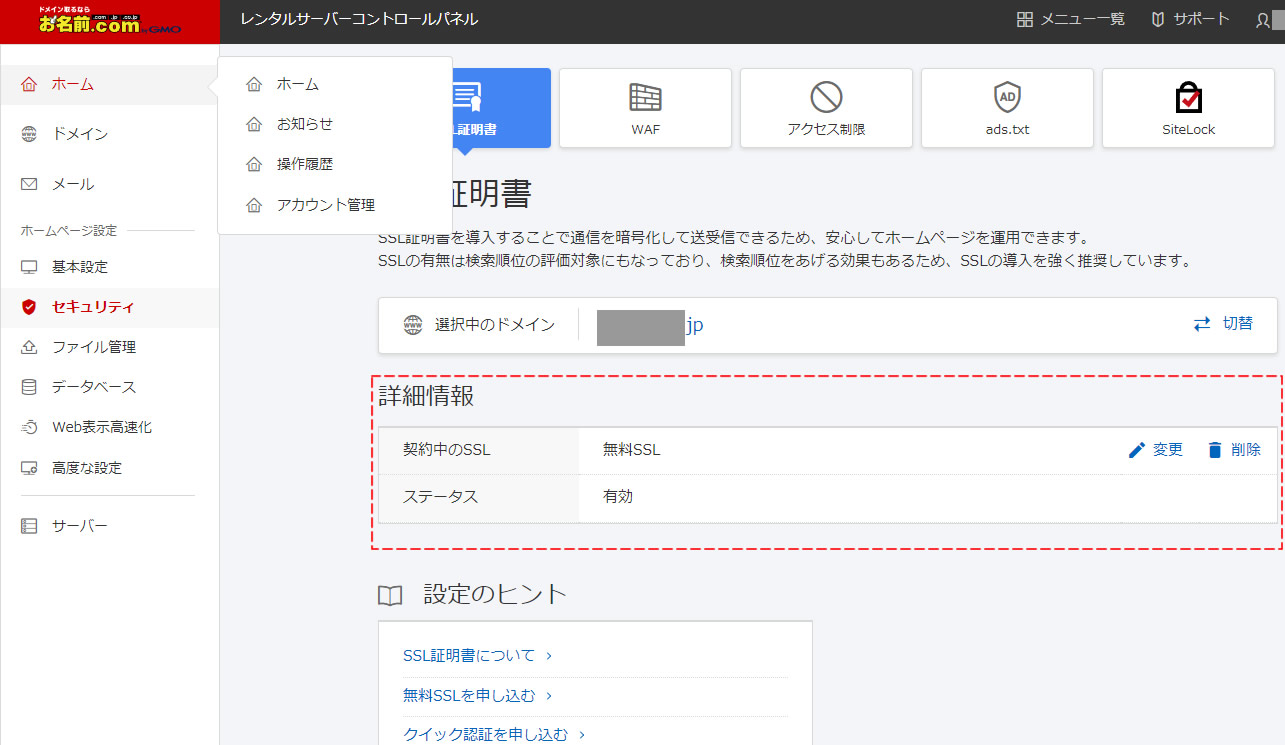The width and height of the screenshot is (1285, 745).
Task: Click the home icon beside flyout お知らせ
Action: [x=254, y=124]
